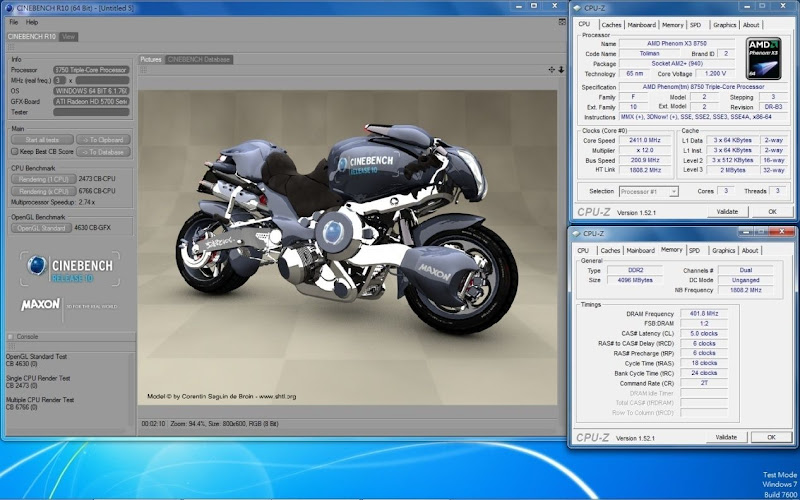Open the CINEBENCH Database tab
Viewport: 800px width, 500px height.
tap(199, 60)
